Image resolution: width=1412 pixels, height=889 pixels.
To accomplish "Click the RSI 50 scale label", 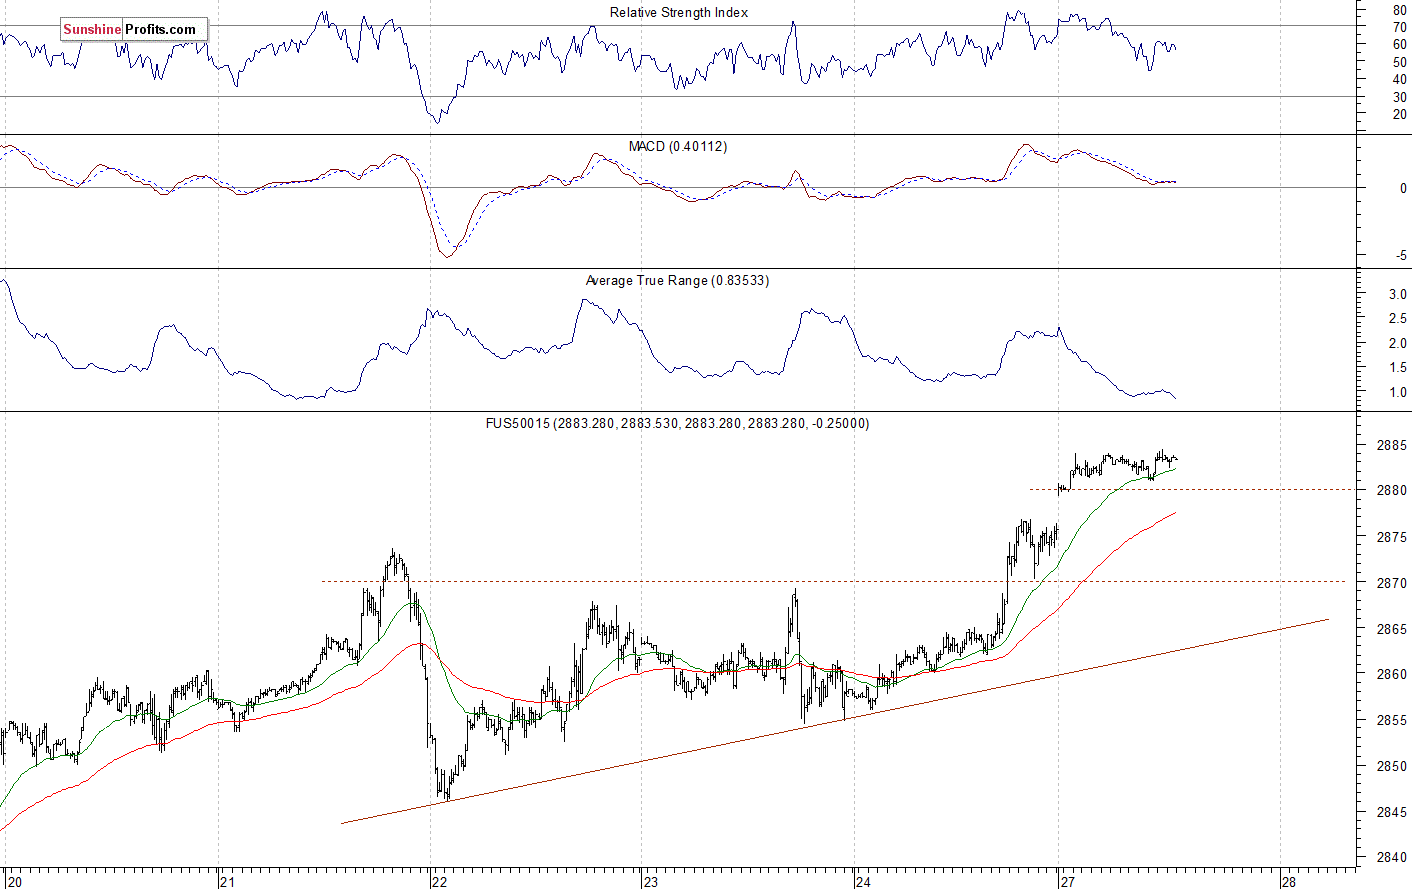I will [1399, 62].
